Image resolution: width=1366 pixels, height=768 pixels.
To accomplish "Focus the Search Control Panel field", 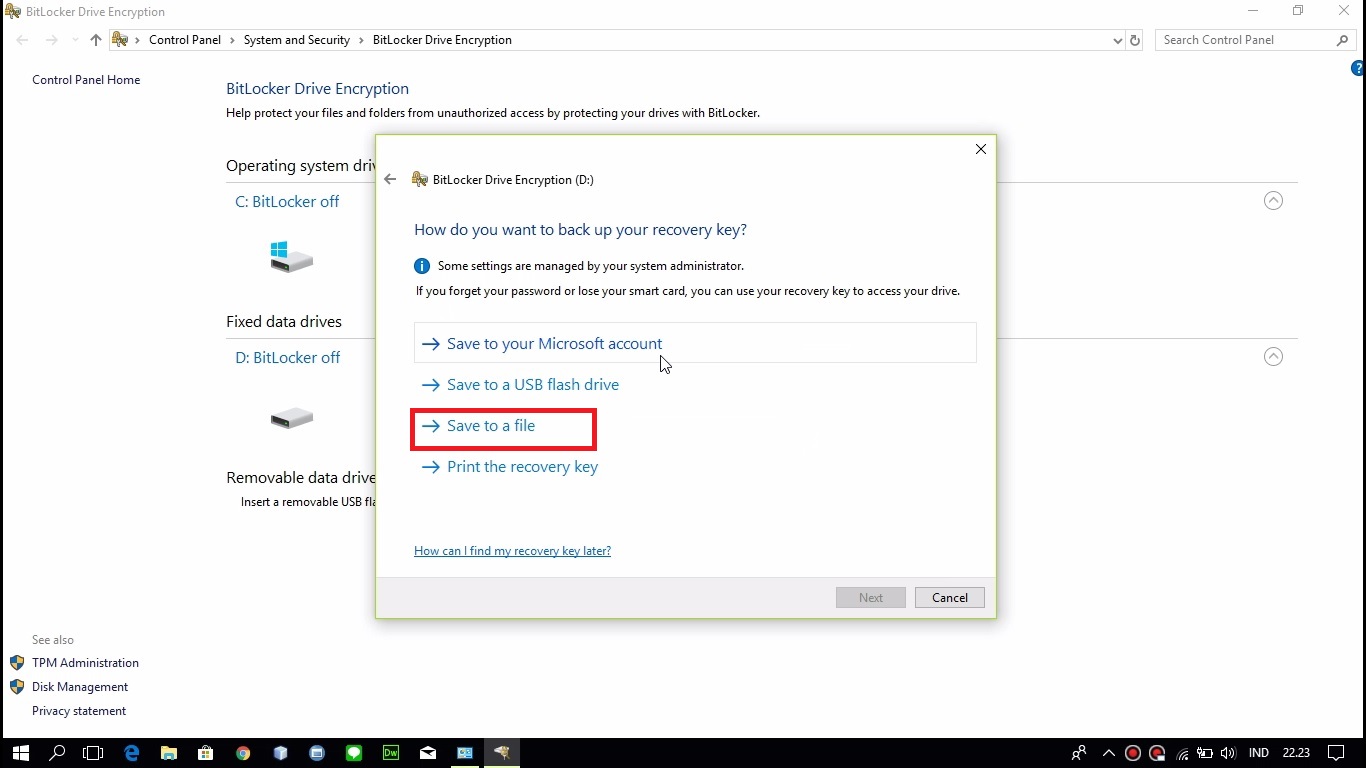I will coord(1245,40).
